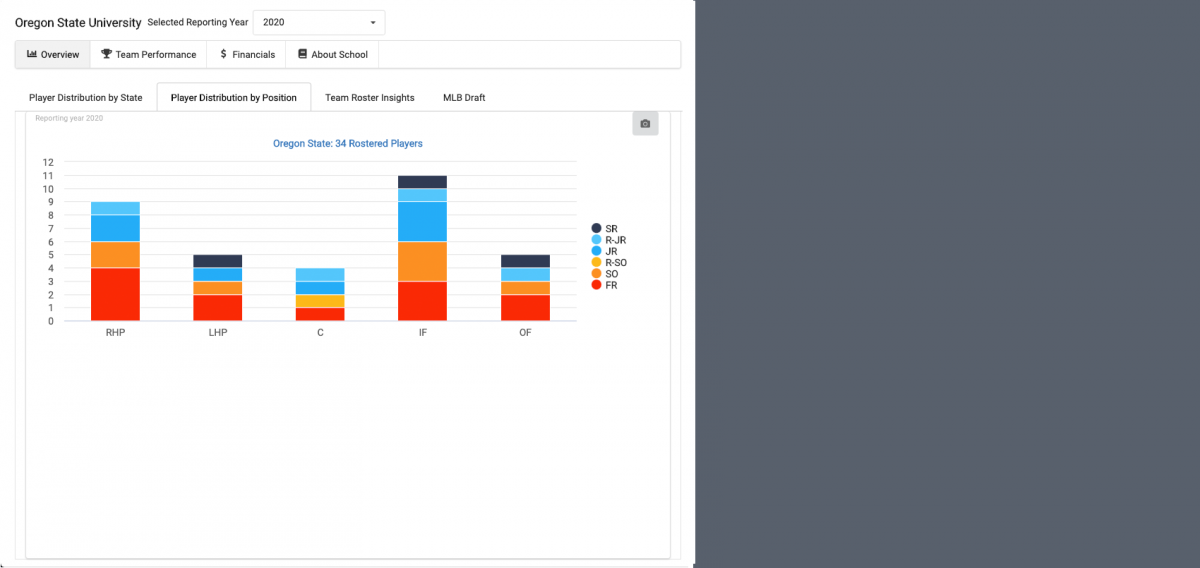Image resolution: width=1200 pixels, height=568 pixels.
Task: Toggle the SR legend entry
Action: tap(605, 229)
